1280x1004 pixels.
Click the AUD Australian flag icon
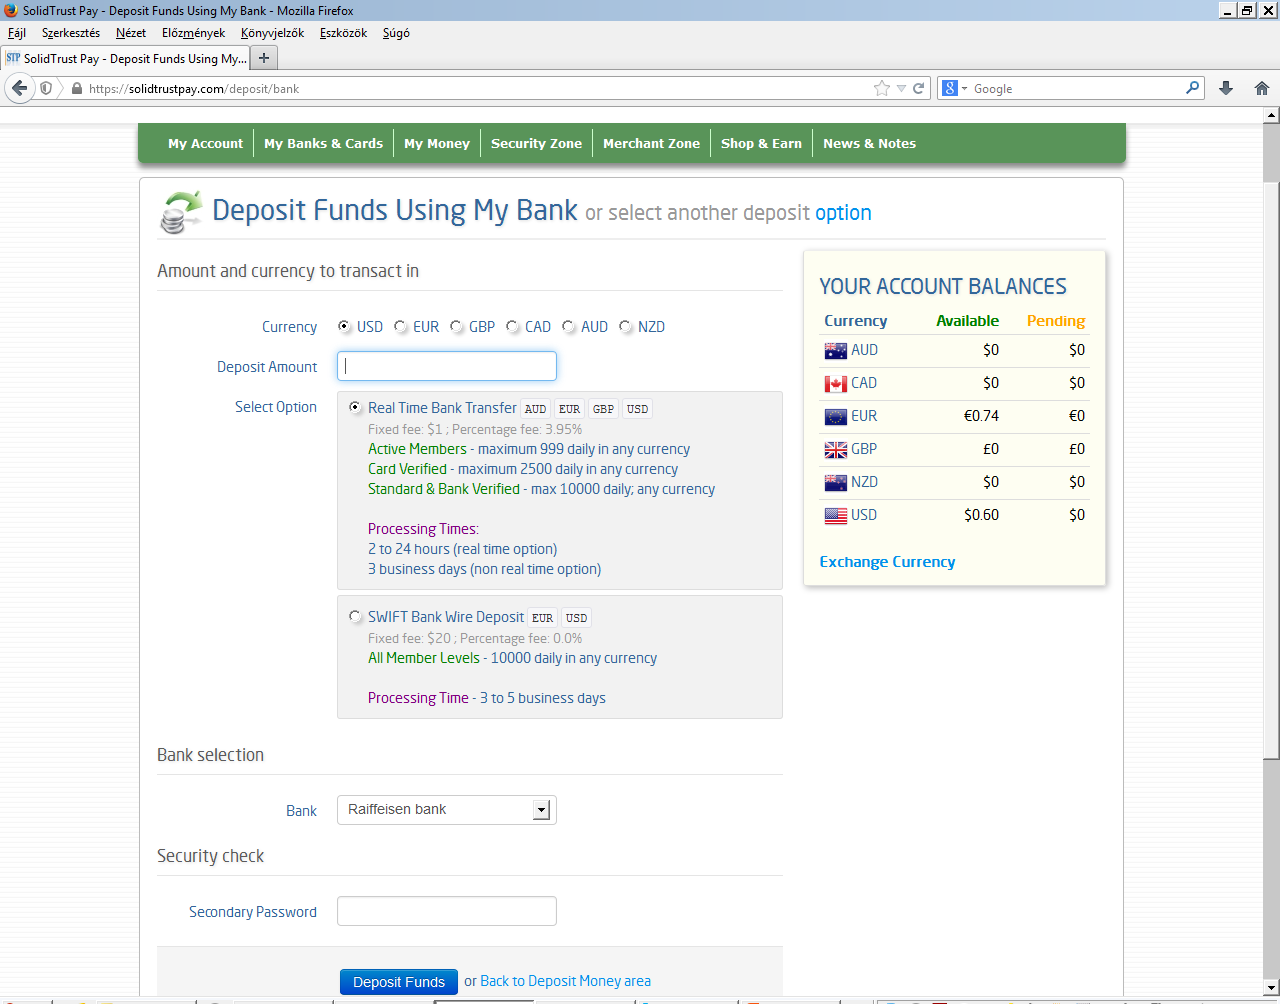pos(835,350)
